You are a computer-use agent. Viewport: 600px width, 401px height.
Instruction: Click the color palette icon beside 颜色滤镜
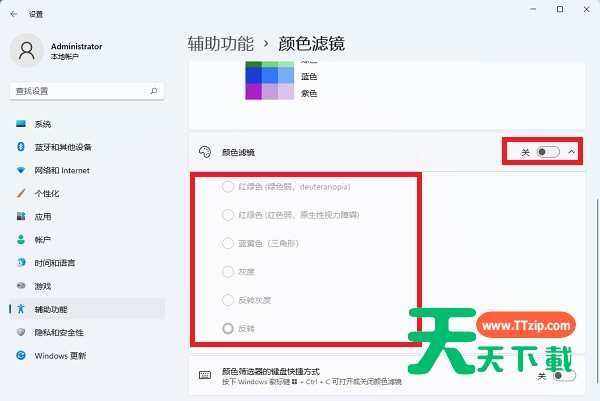point(205,152)
